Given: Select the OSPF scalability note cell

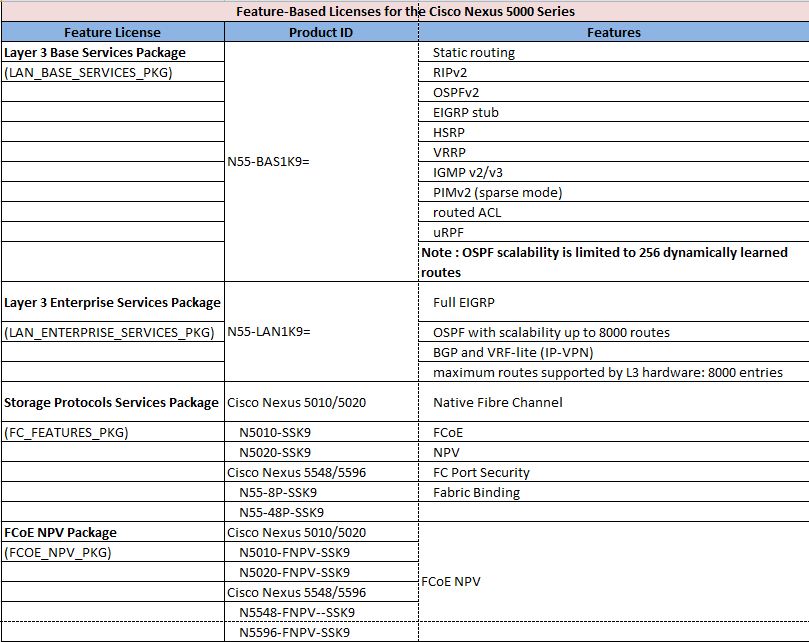Looking at the screenshot, I should (613, 262).
